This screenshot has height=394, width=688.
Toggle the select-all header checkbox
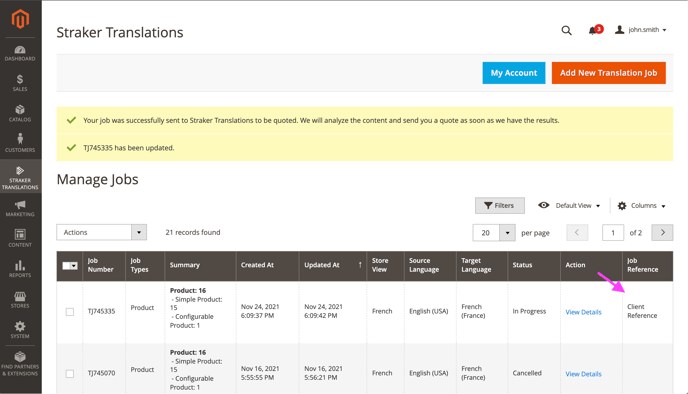tap(70, 265)
